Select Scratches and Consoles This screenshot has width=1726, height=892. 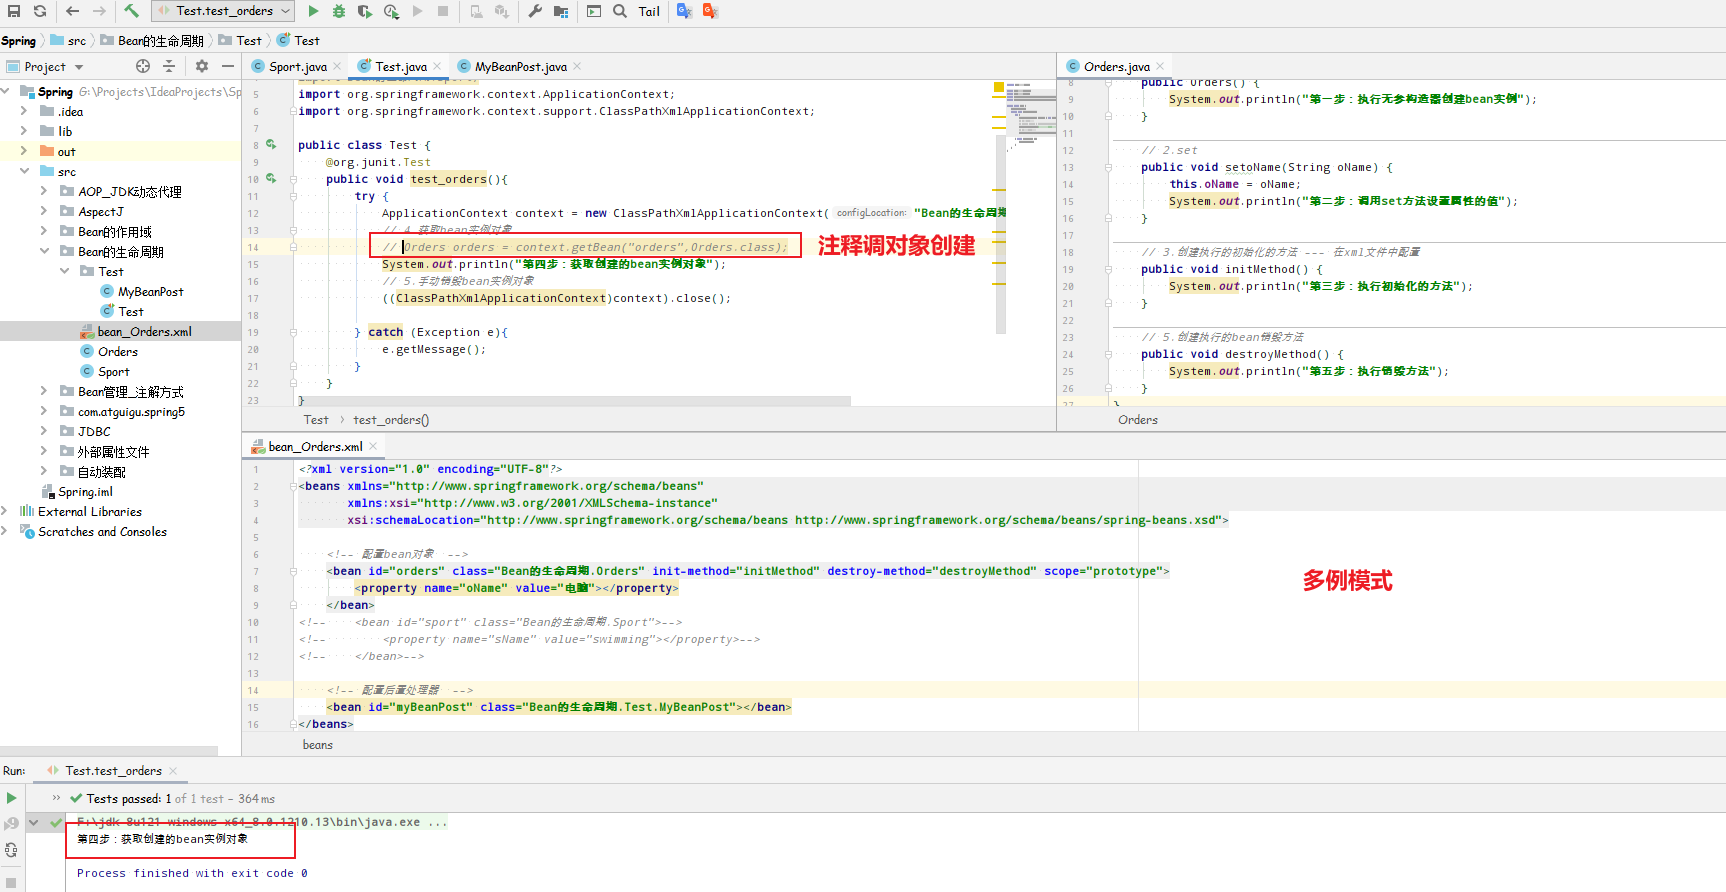tap(93, 532)
